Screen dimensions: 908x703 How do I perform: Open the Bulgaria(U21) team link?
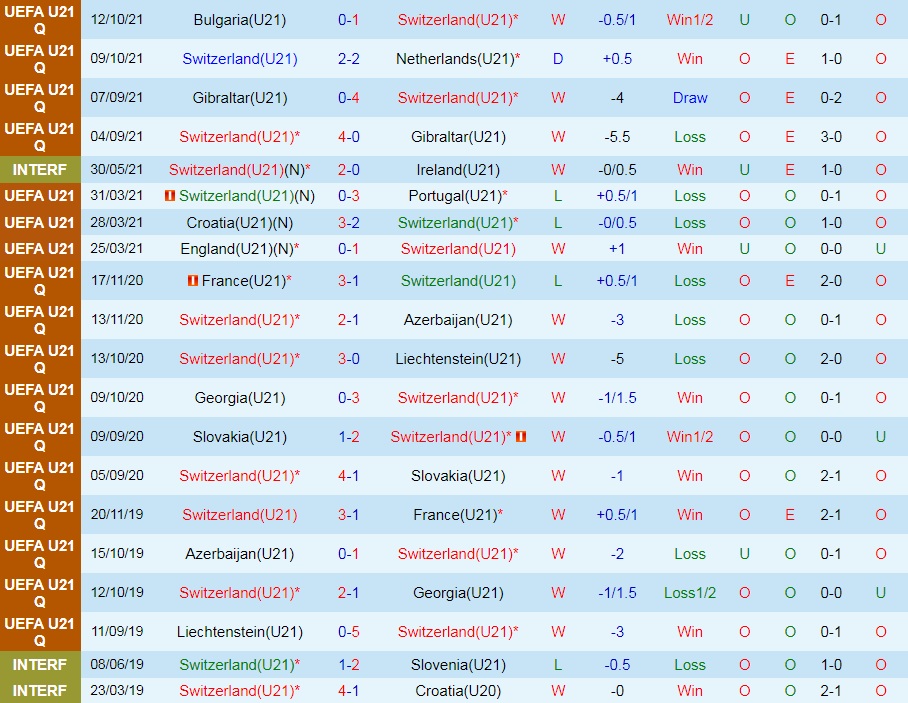pos(240,20)
